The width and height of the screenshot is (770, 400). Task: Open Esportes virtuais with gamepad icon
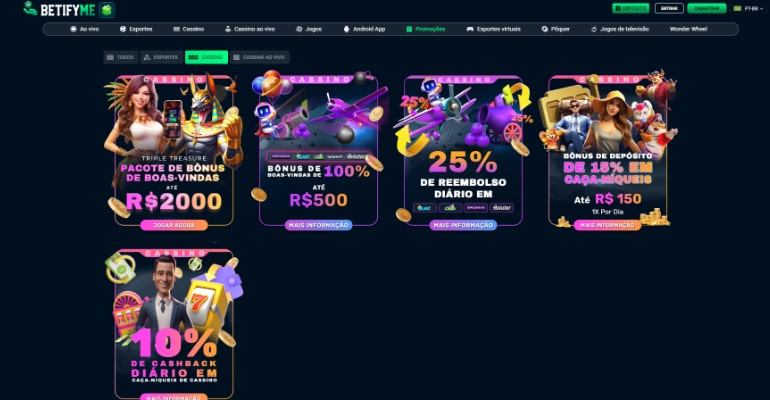pos(494,29)
